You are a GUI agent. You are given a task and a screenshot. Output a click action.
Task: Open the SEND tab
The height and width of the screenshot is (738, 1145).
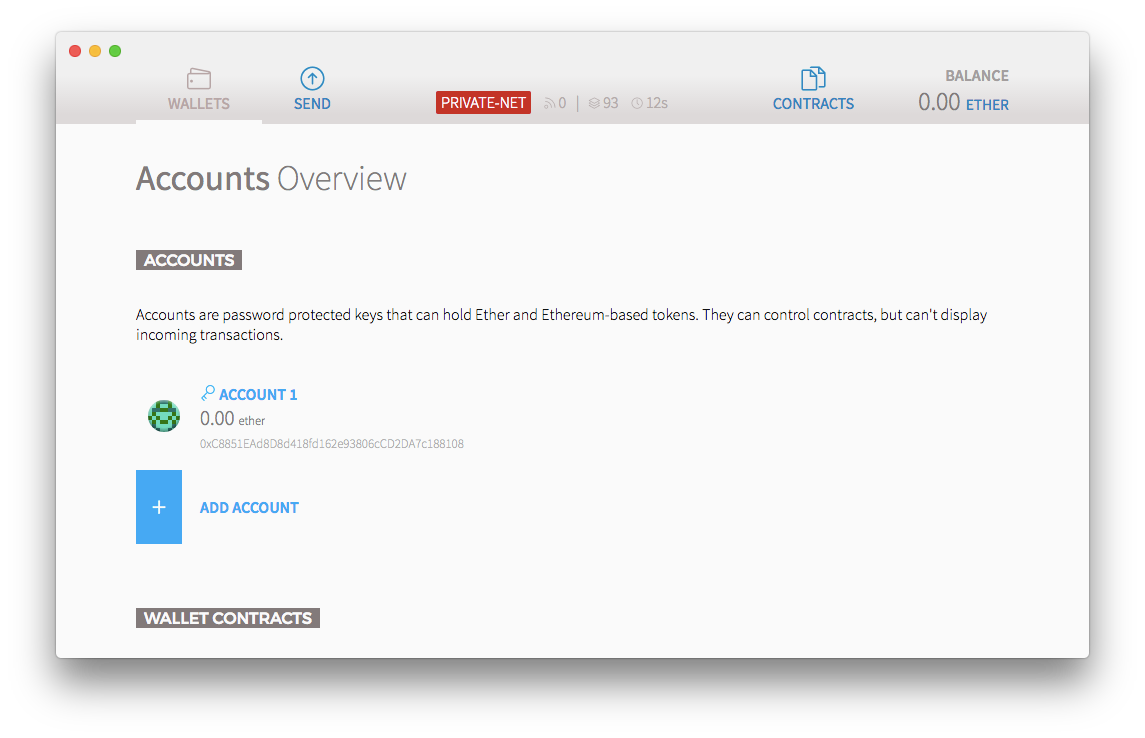(x=311, y=103)
